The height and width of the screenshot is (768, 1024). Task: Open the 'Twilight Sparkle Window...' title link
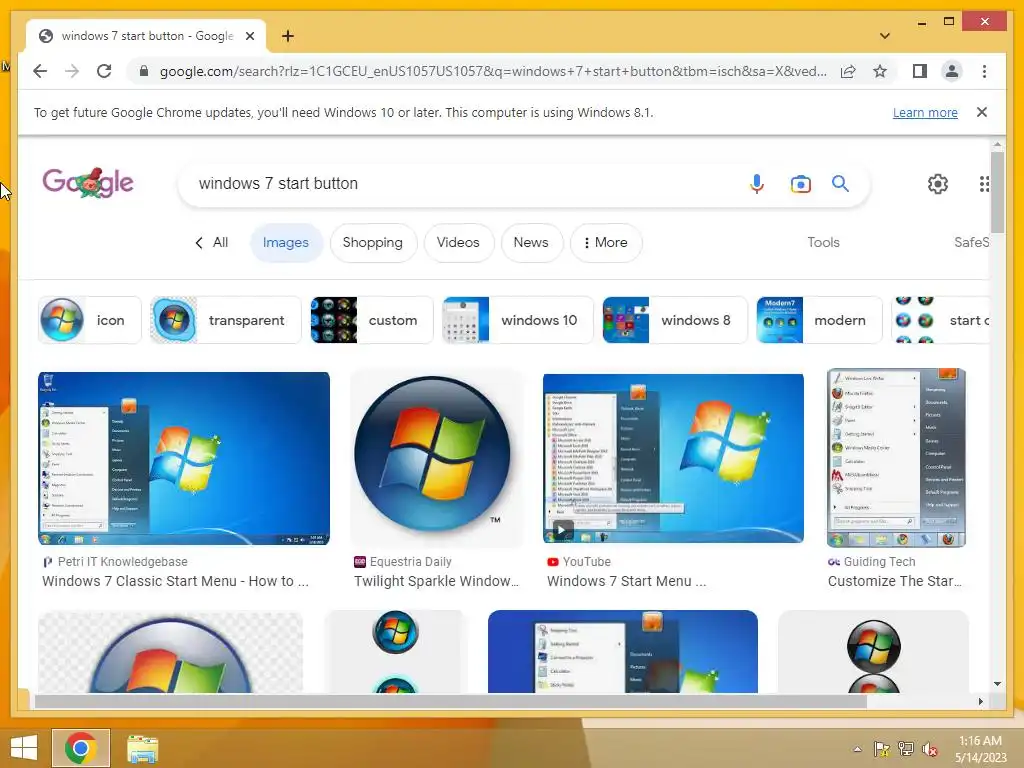pyautogui.click(x=436, y=581)
